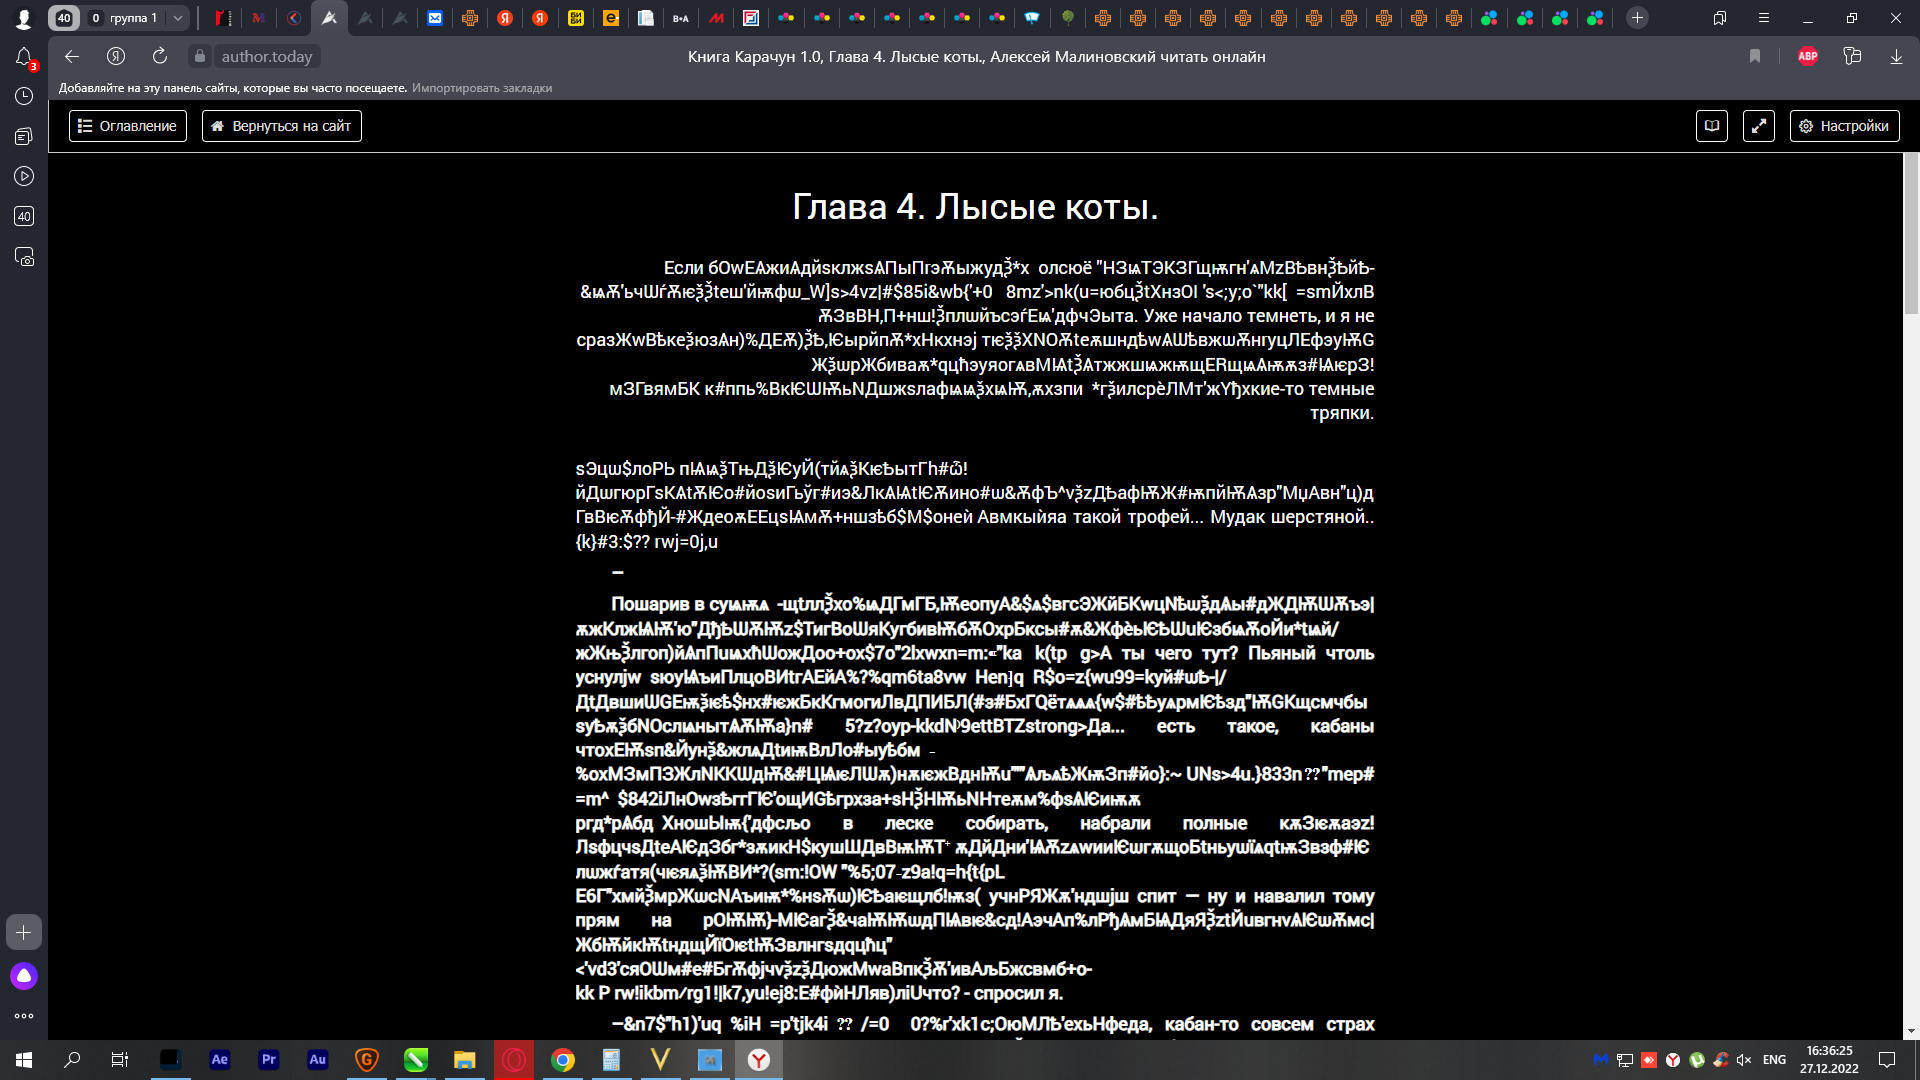The width and height of the screenshot is (1920, 1080).
Task: Click the Alice voice assistant purple icon
Action: coord(24,976)
